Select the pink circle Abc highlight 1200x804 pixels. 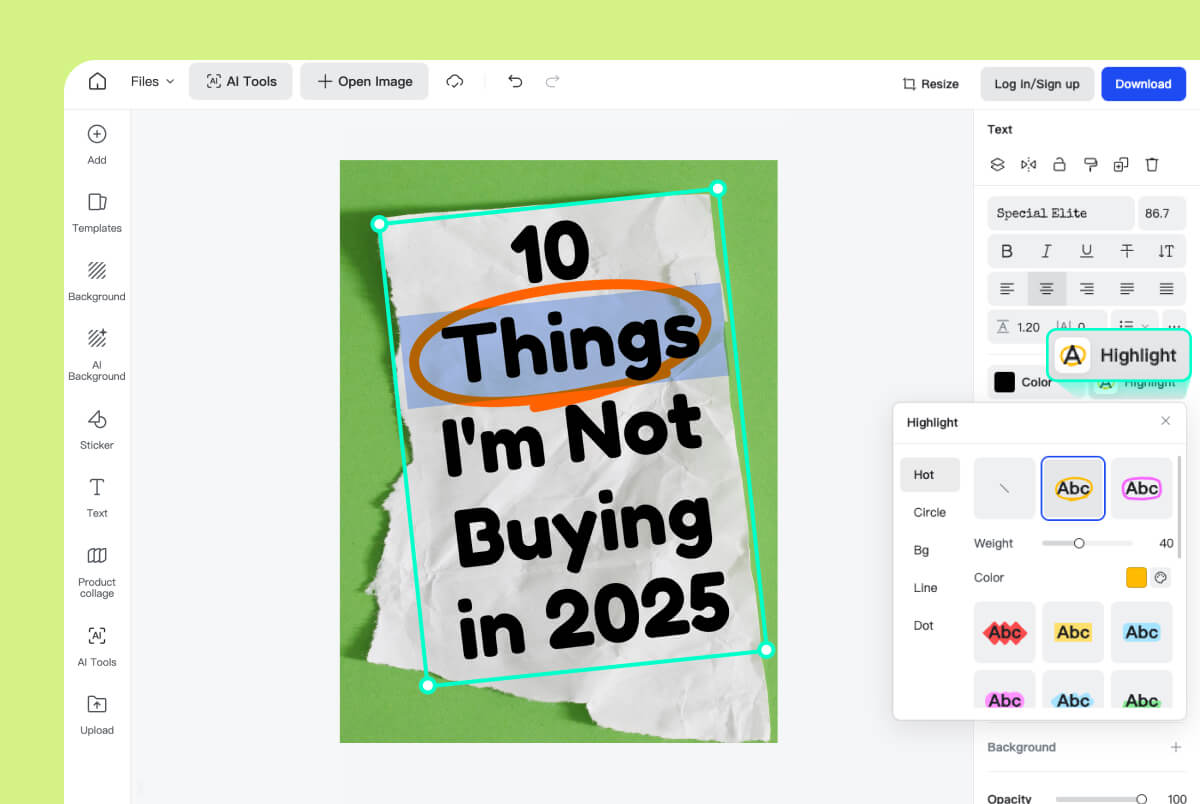(x=1141, y=488)
